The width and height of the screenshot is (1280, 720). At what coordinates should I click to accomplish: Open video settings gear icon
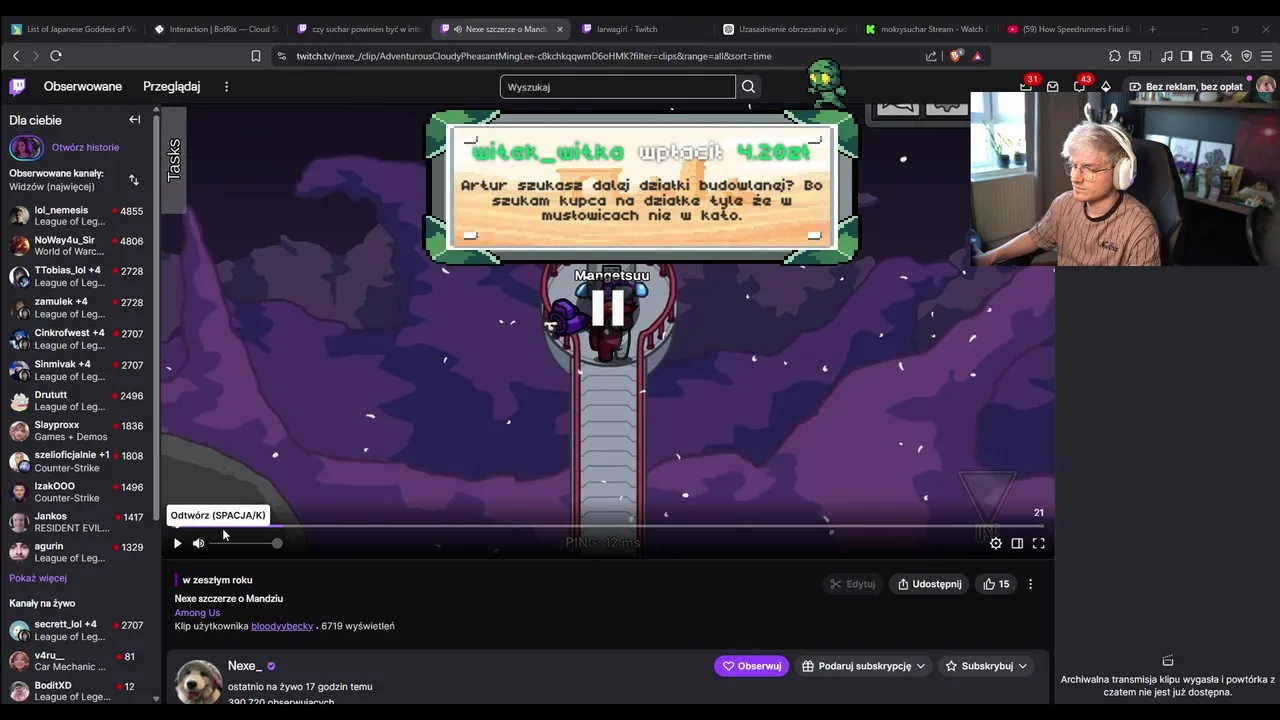click(995, 543)
